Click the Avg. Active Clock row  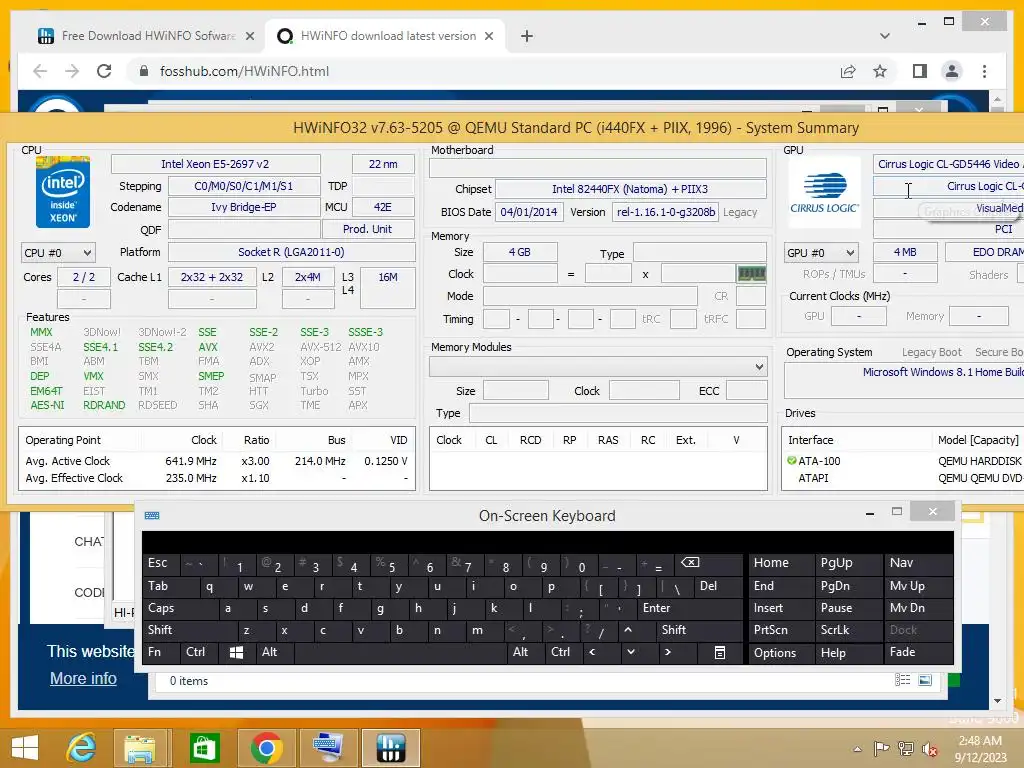(217, 460)
